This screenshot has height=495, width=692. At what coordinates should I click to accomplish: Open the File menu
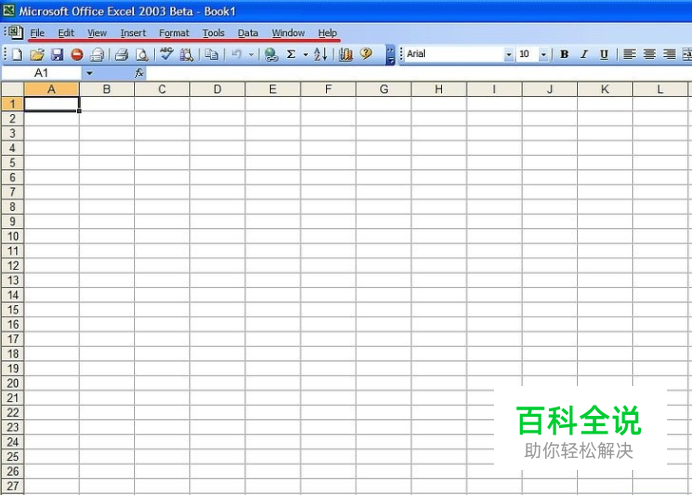(37, 33)
